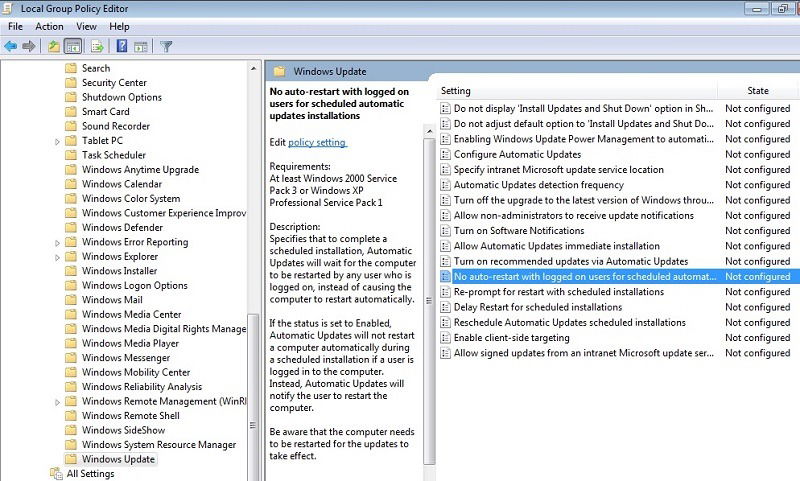Click the Filter funnel toolbar icon
This screenshot has width=800, height=481.
166,47
